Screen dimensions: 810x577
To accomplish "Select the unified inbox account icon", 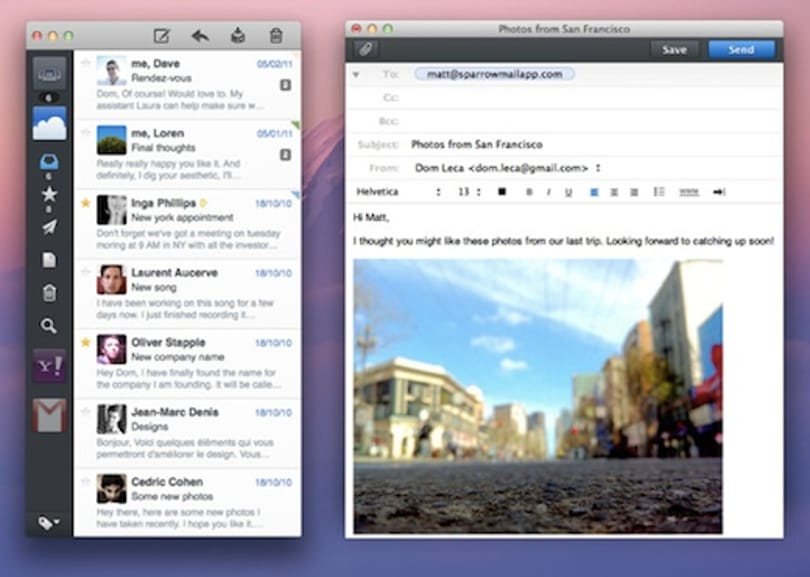I will [x=50, y=74].
